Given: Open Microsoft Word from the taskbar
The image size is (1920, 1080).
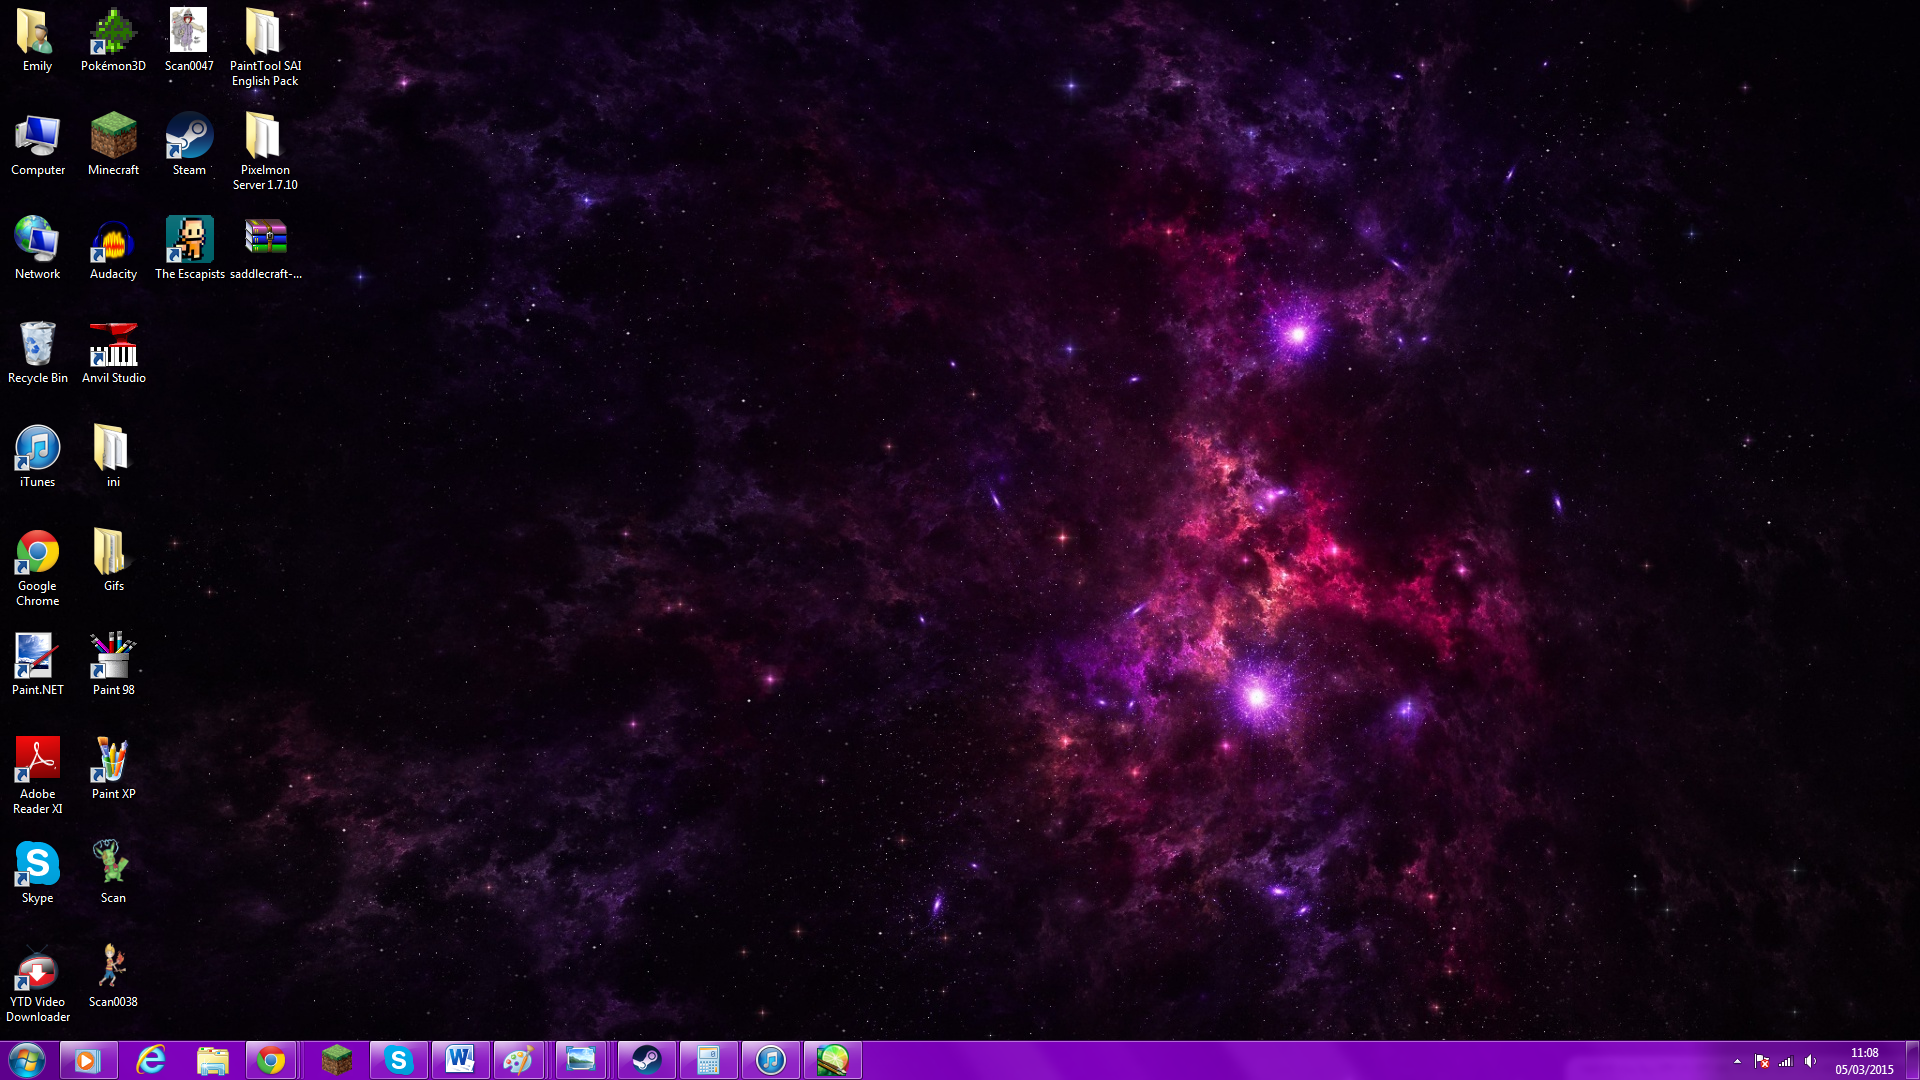Looking at the screenshot, I should point(460,1060).
